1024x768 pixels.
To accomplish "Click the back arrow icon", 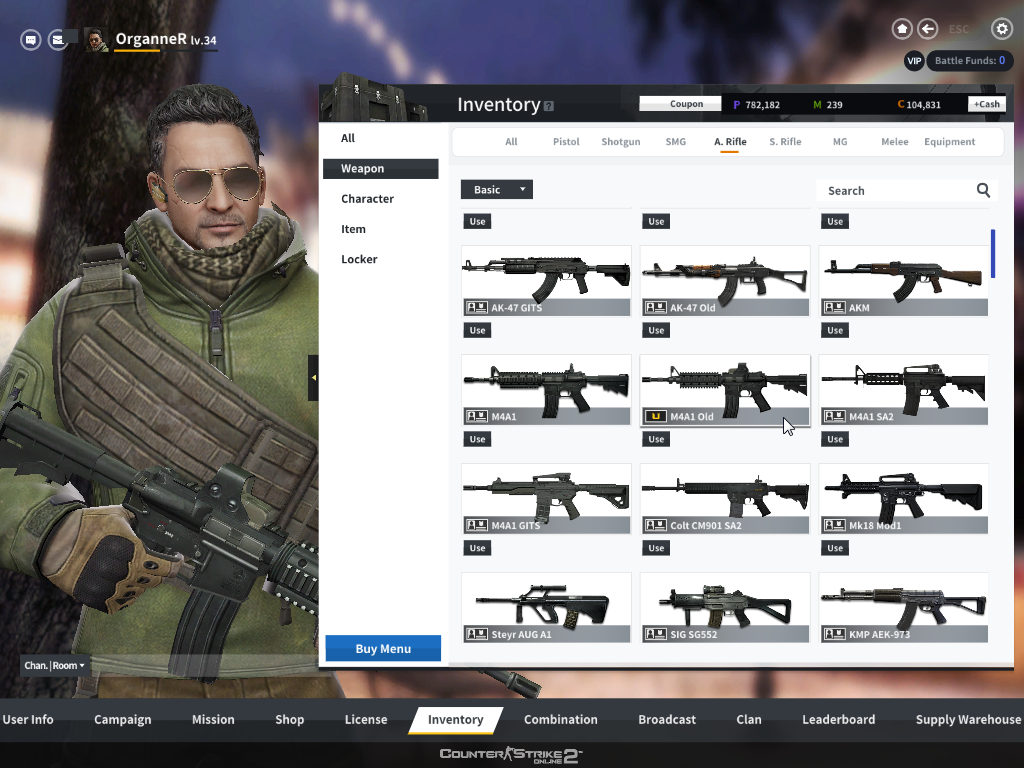I will (927, 29).
